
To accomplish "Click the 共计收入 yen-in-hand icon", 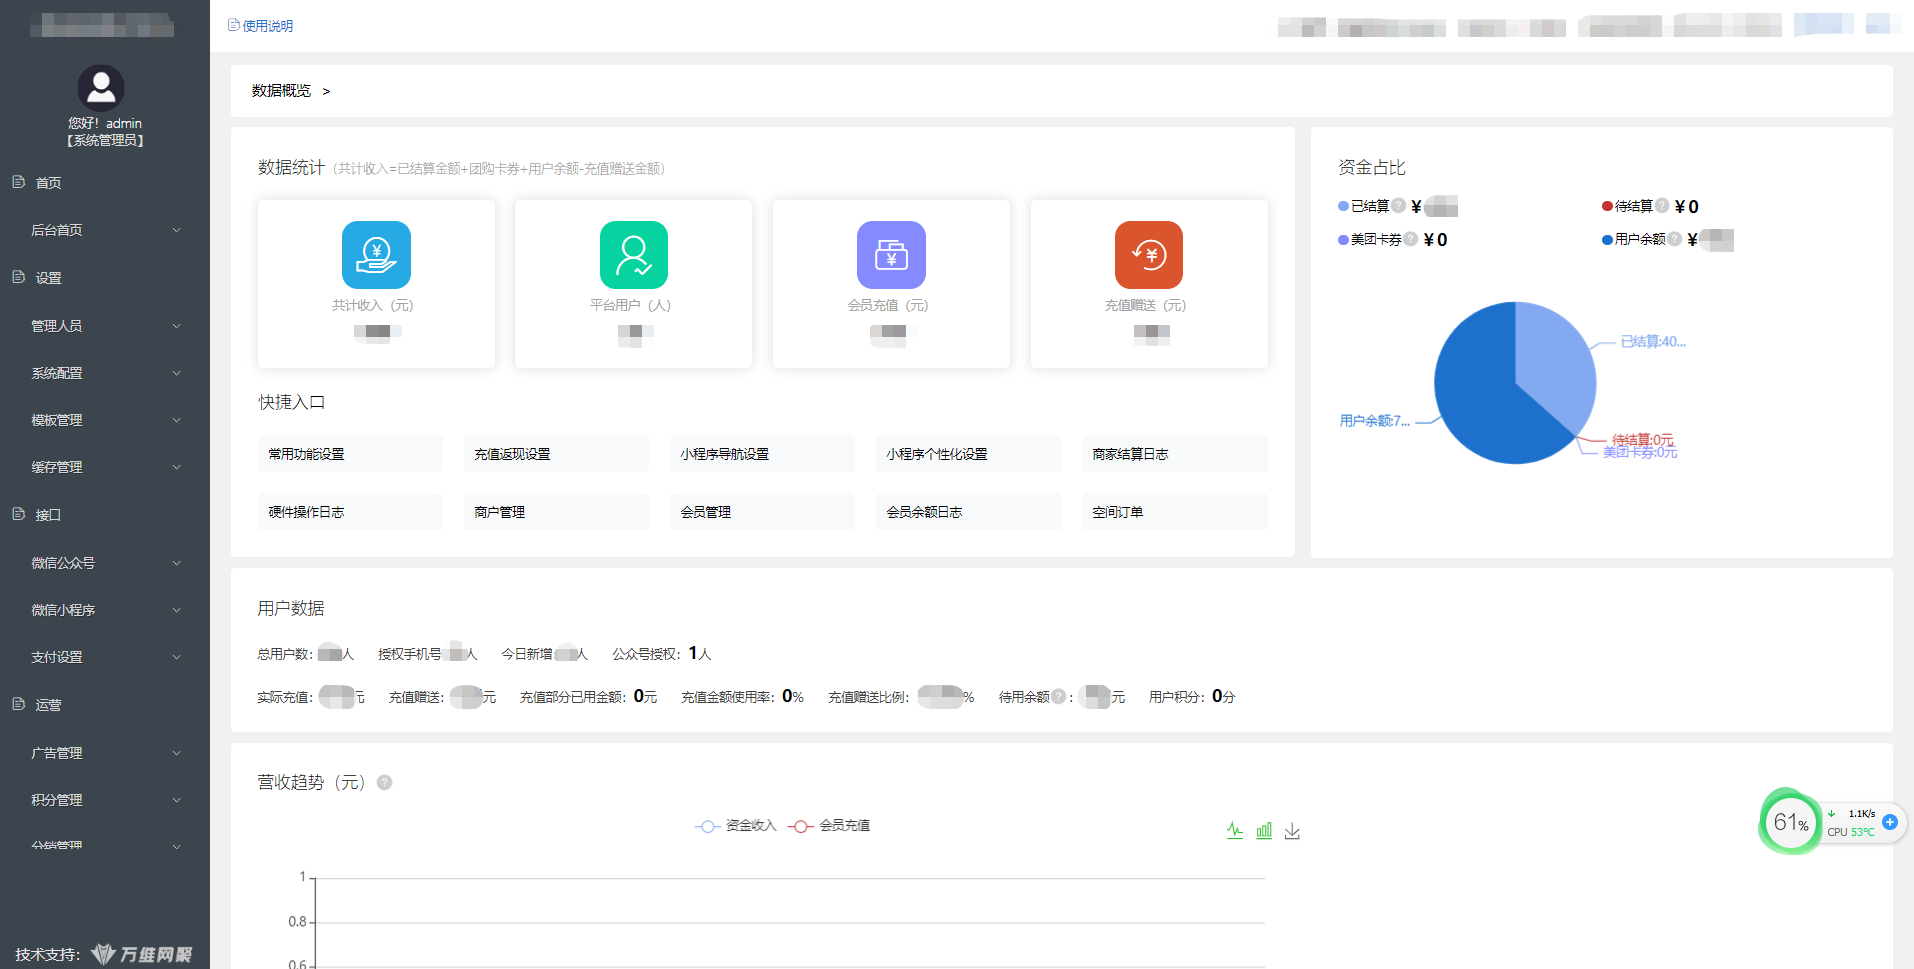I will (376, 255).
